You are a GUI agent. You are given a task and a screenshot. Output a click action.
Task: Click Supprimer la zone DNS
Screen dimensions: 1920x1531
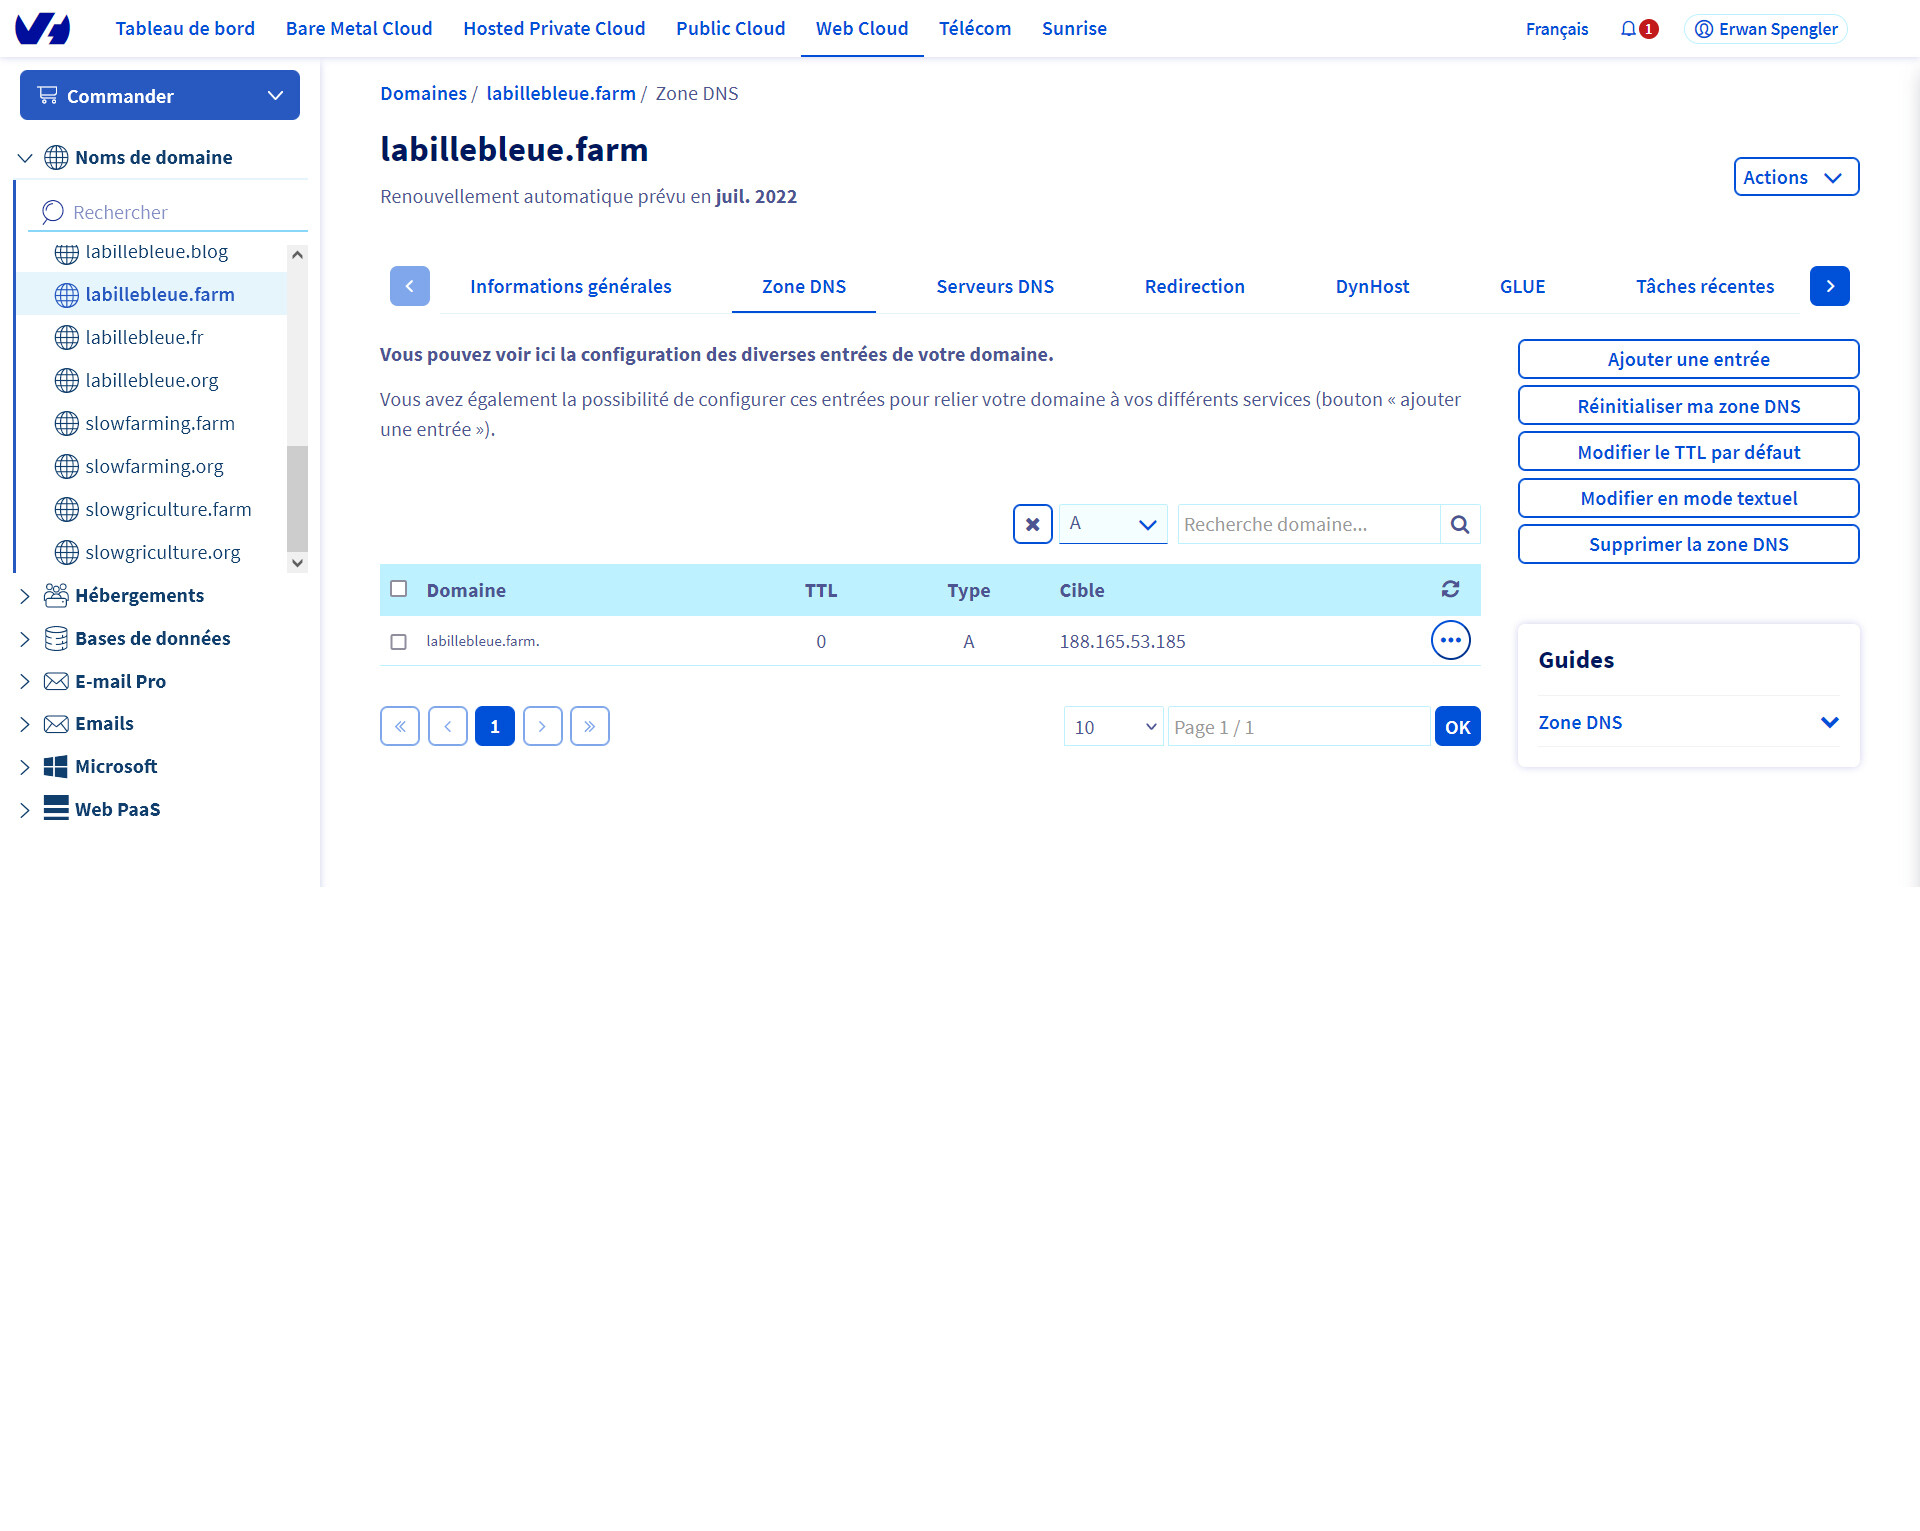(x=1689, y=544)
